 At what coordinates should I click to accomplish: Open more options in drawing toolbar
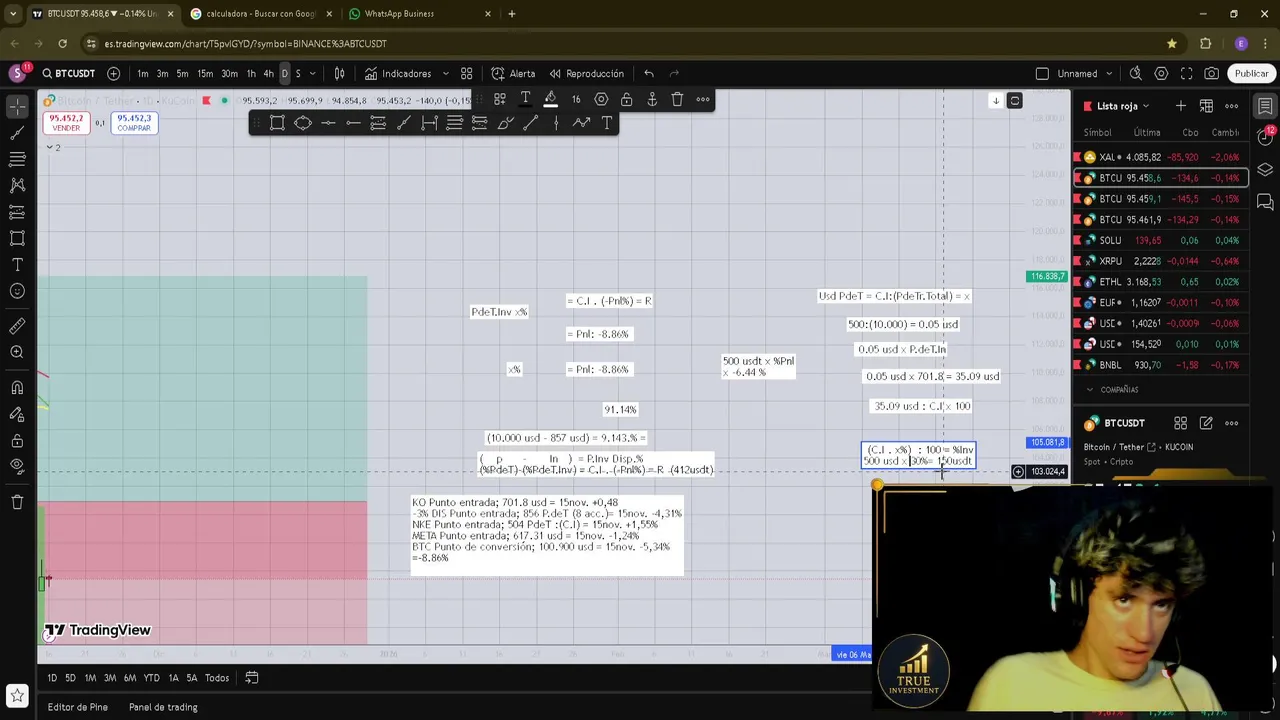(x=703, y=99)
